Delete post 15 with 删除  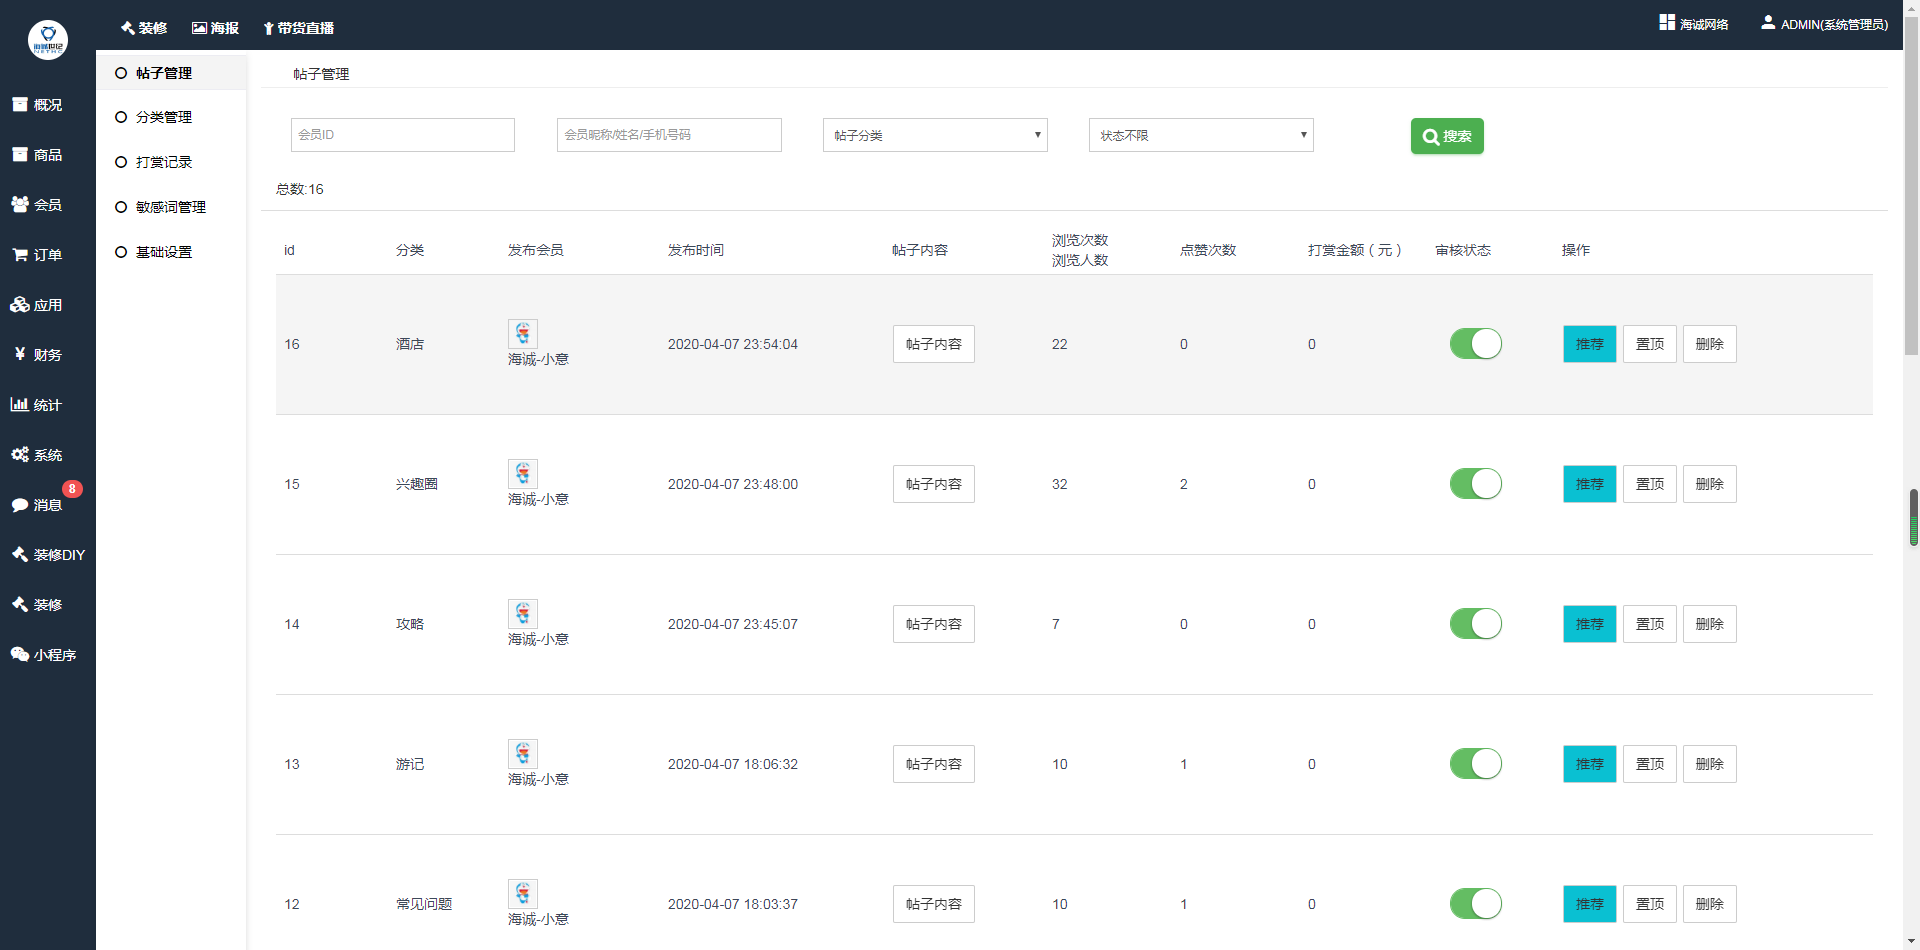pyautogui.click(x=1710, y=484)
